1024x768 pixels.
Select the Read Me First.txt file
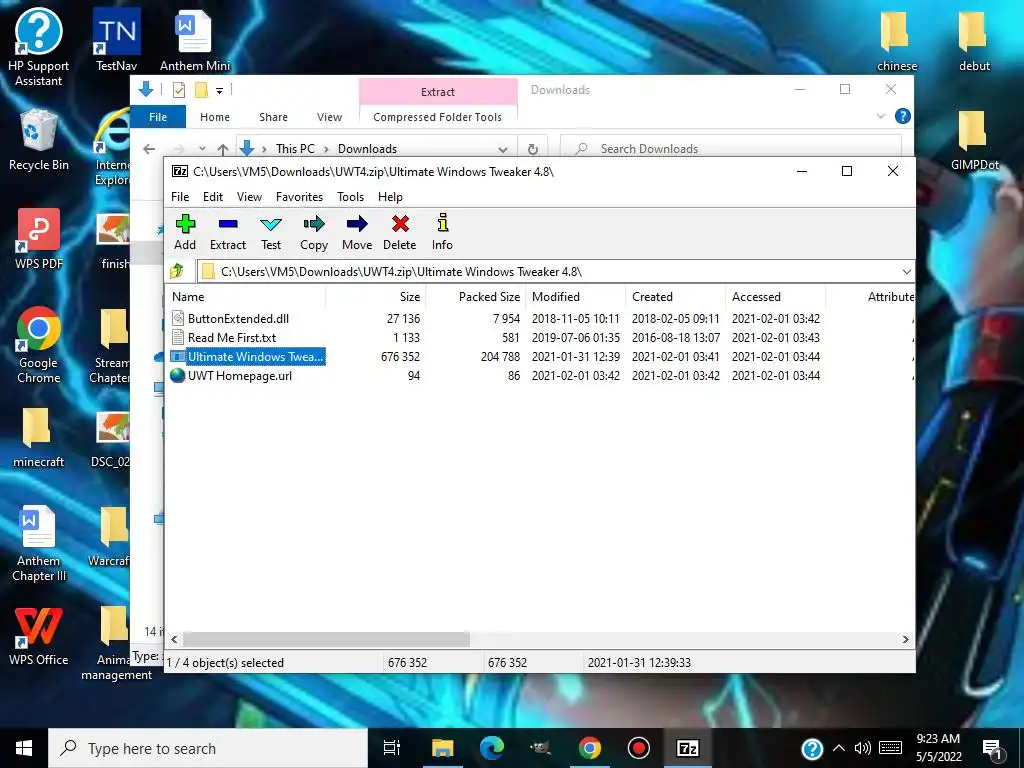point(232,338)
